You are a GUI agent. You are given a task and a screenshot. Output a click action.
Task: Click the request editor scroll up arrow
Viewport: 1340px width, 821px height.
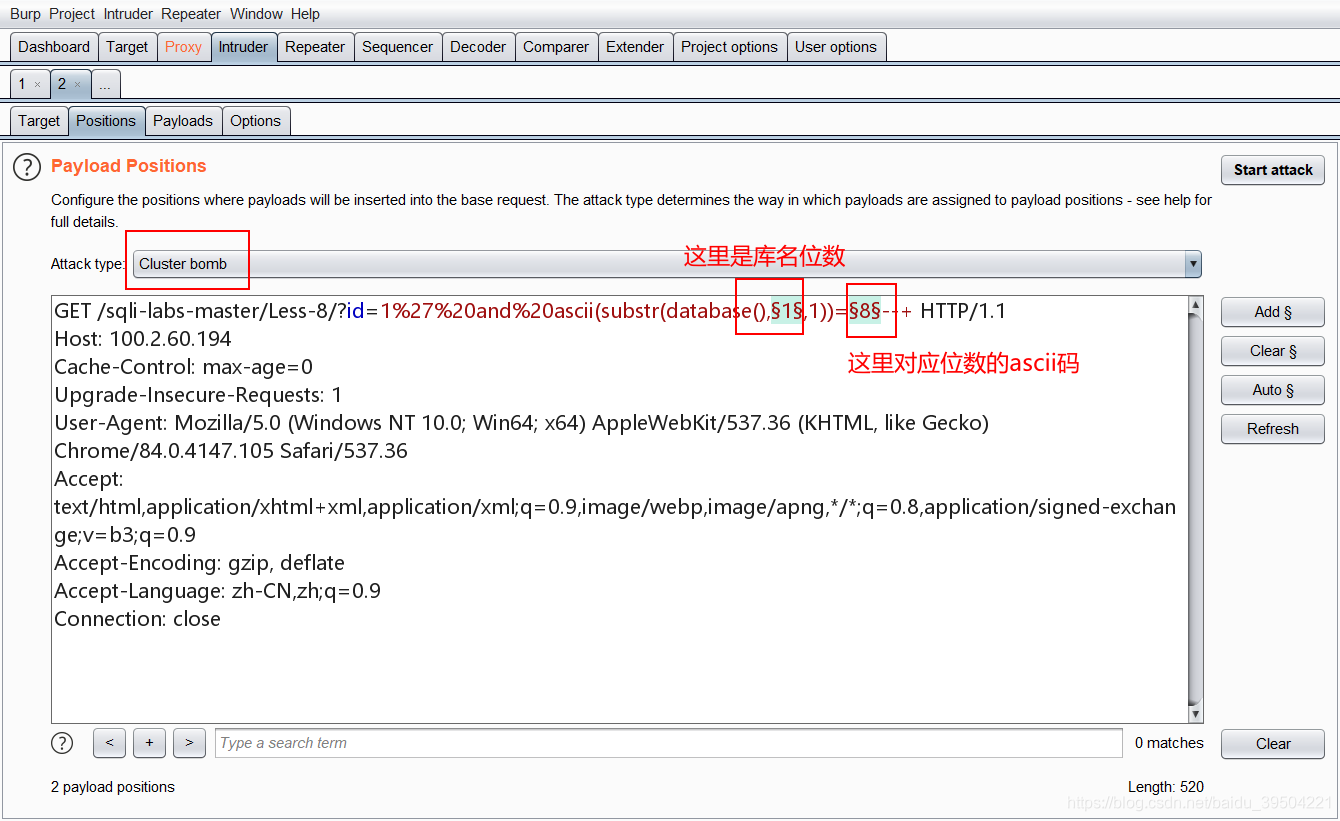1196,304
